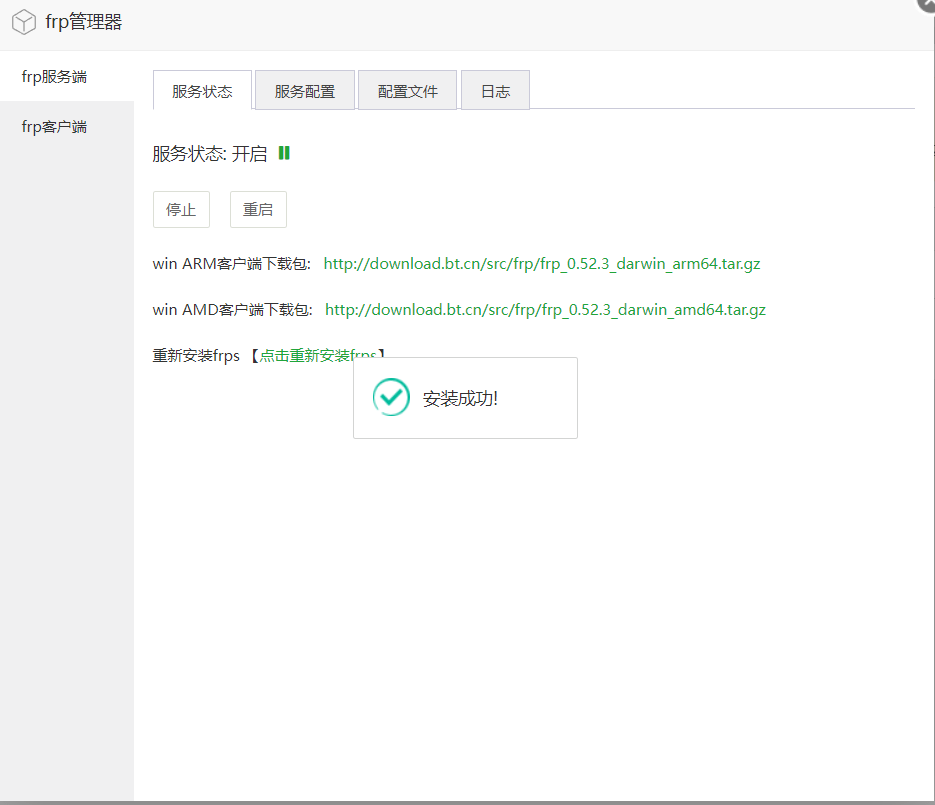Click the green checkmark success icon
Screen dimensions: 935x805
click(x=391, y=397)
